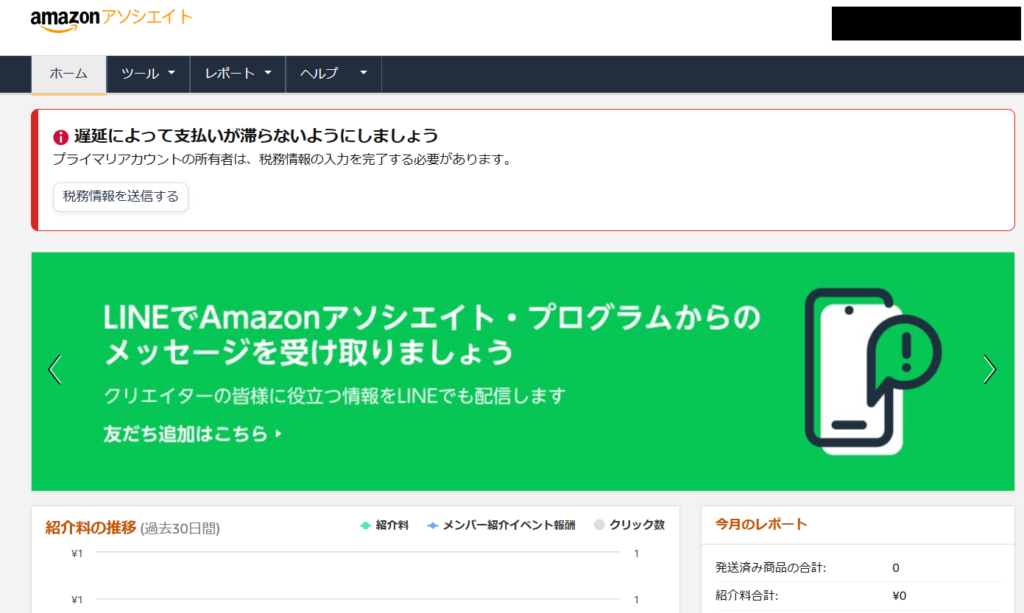1024x613 pixels.
Task: Select the ホーム tab
Action: point(69,74)
